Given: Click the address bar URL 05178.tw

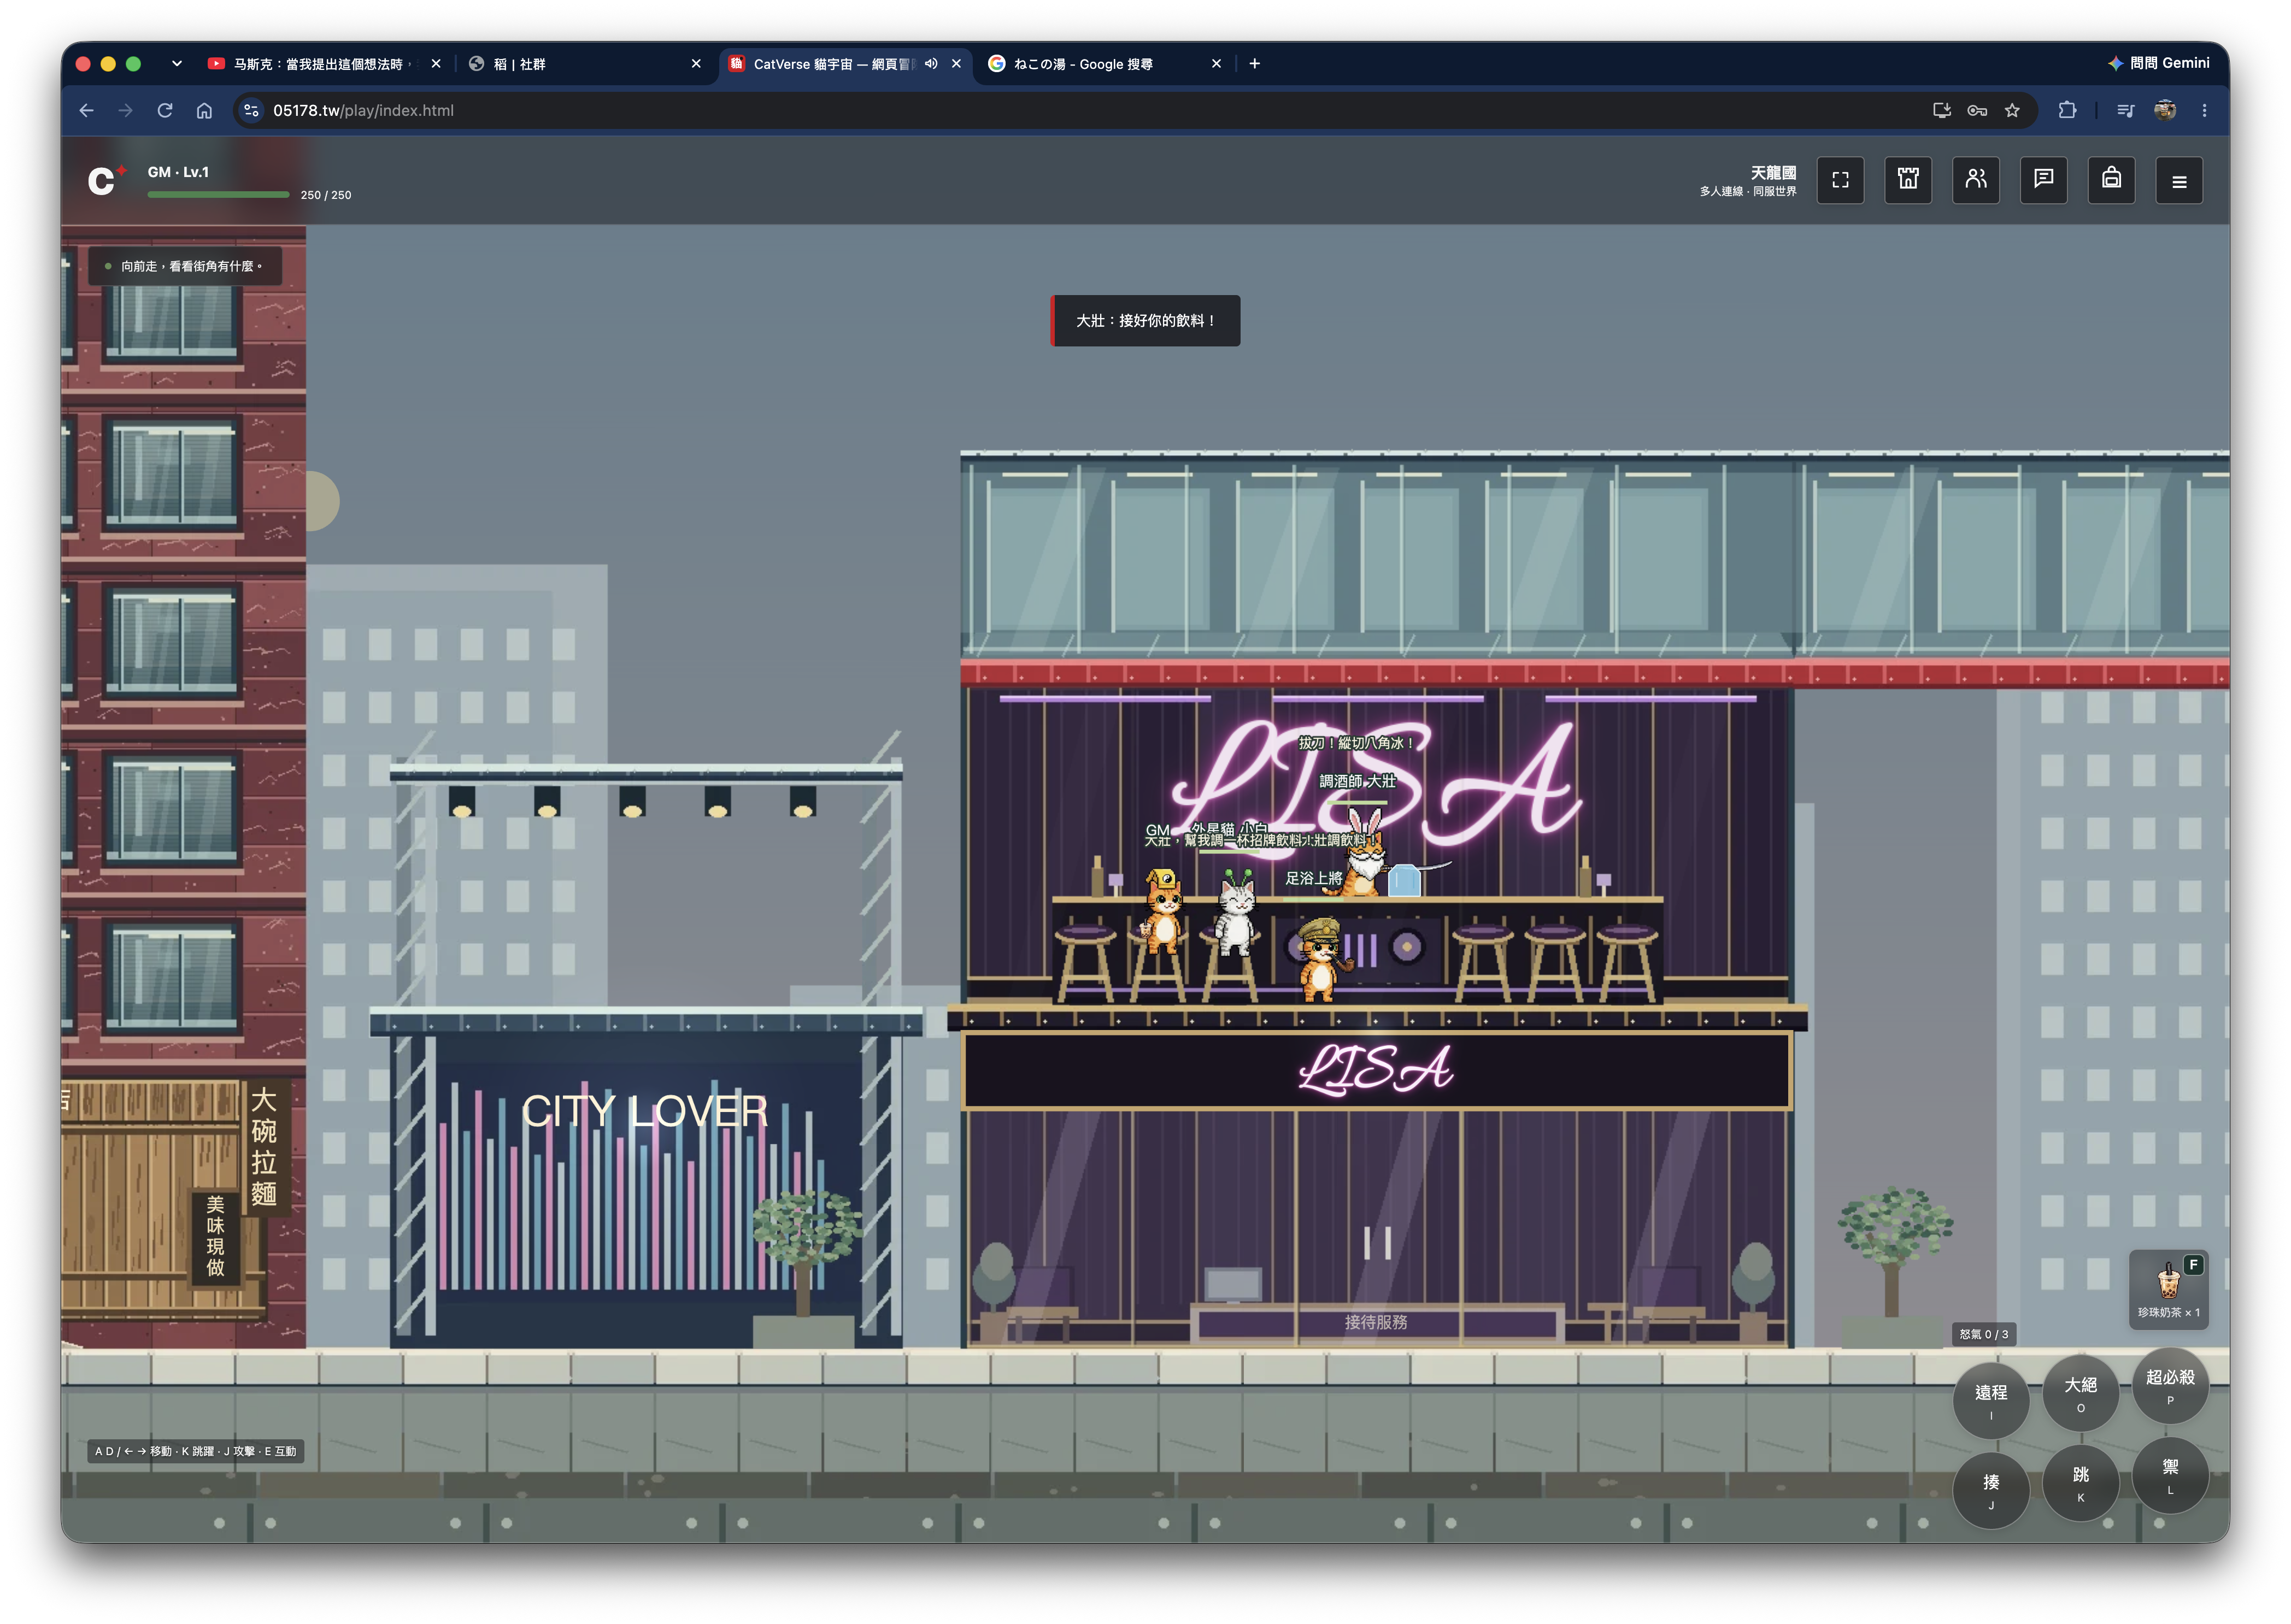Looking at the screenshot, I should [x=363, y=111].
